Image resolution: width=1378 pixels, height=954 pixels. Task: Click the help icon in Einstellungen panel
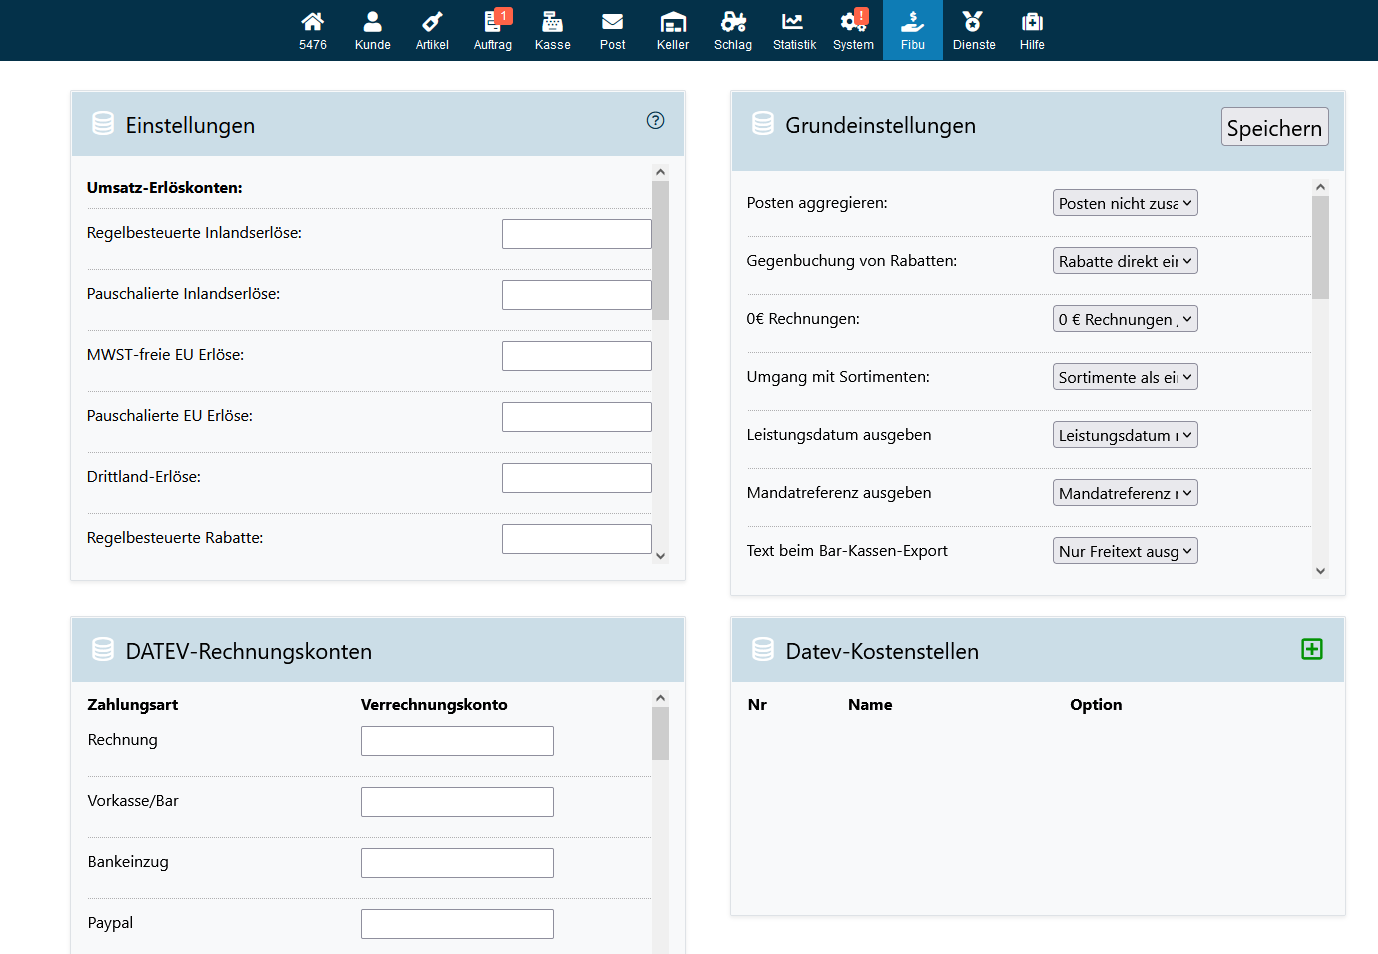(x=655, y=121)
